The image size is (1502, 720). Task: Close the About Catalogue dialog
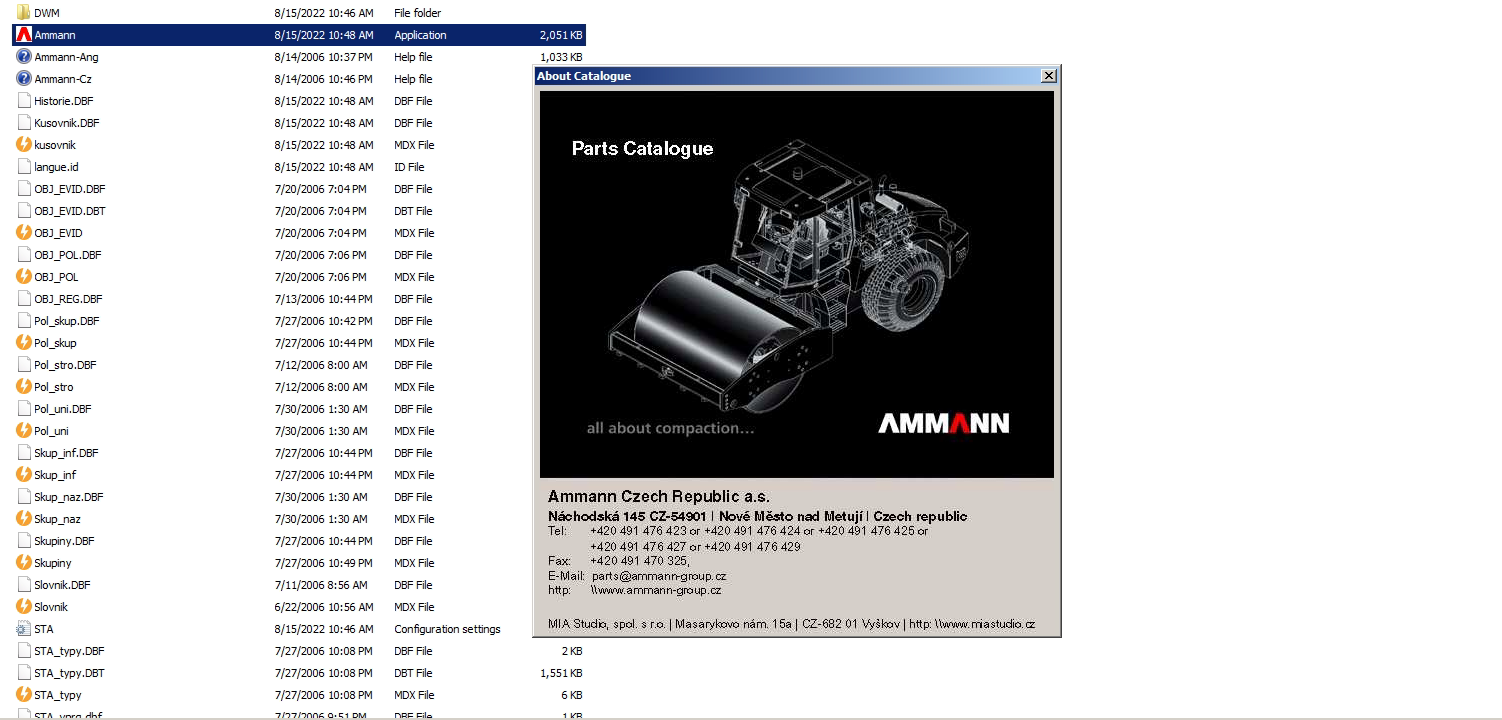click(x=1048, y=75)
